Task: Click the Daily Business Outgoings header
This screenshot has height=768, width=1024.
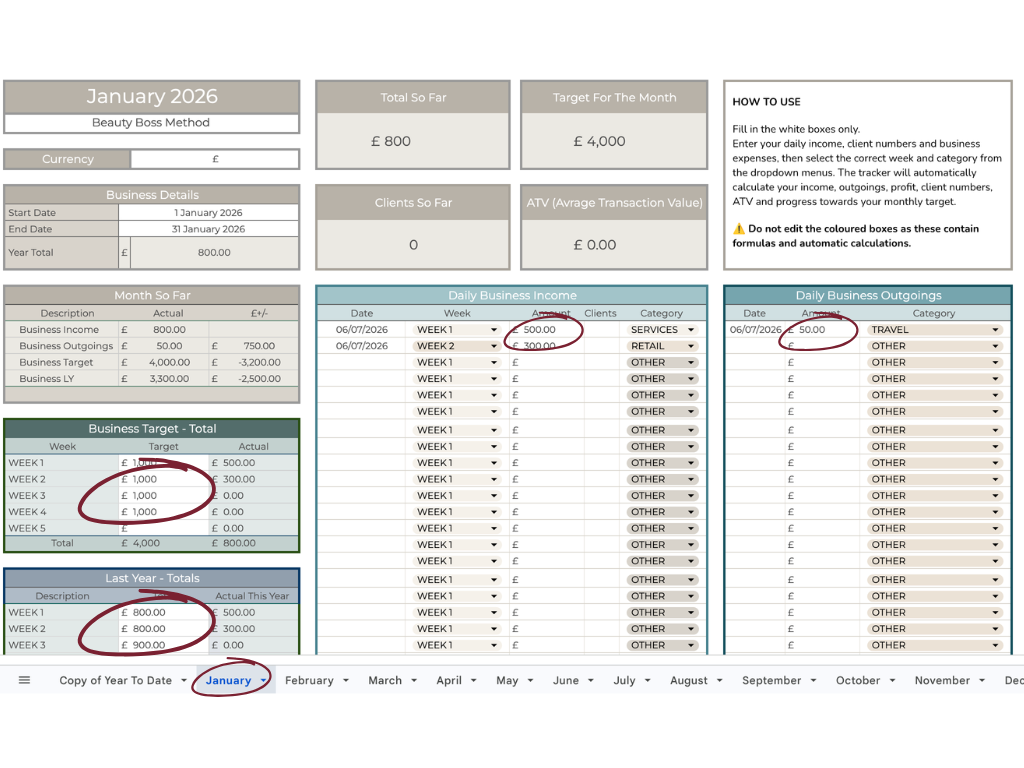Action: (868, 295)
